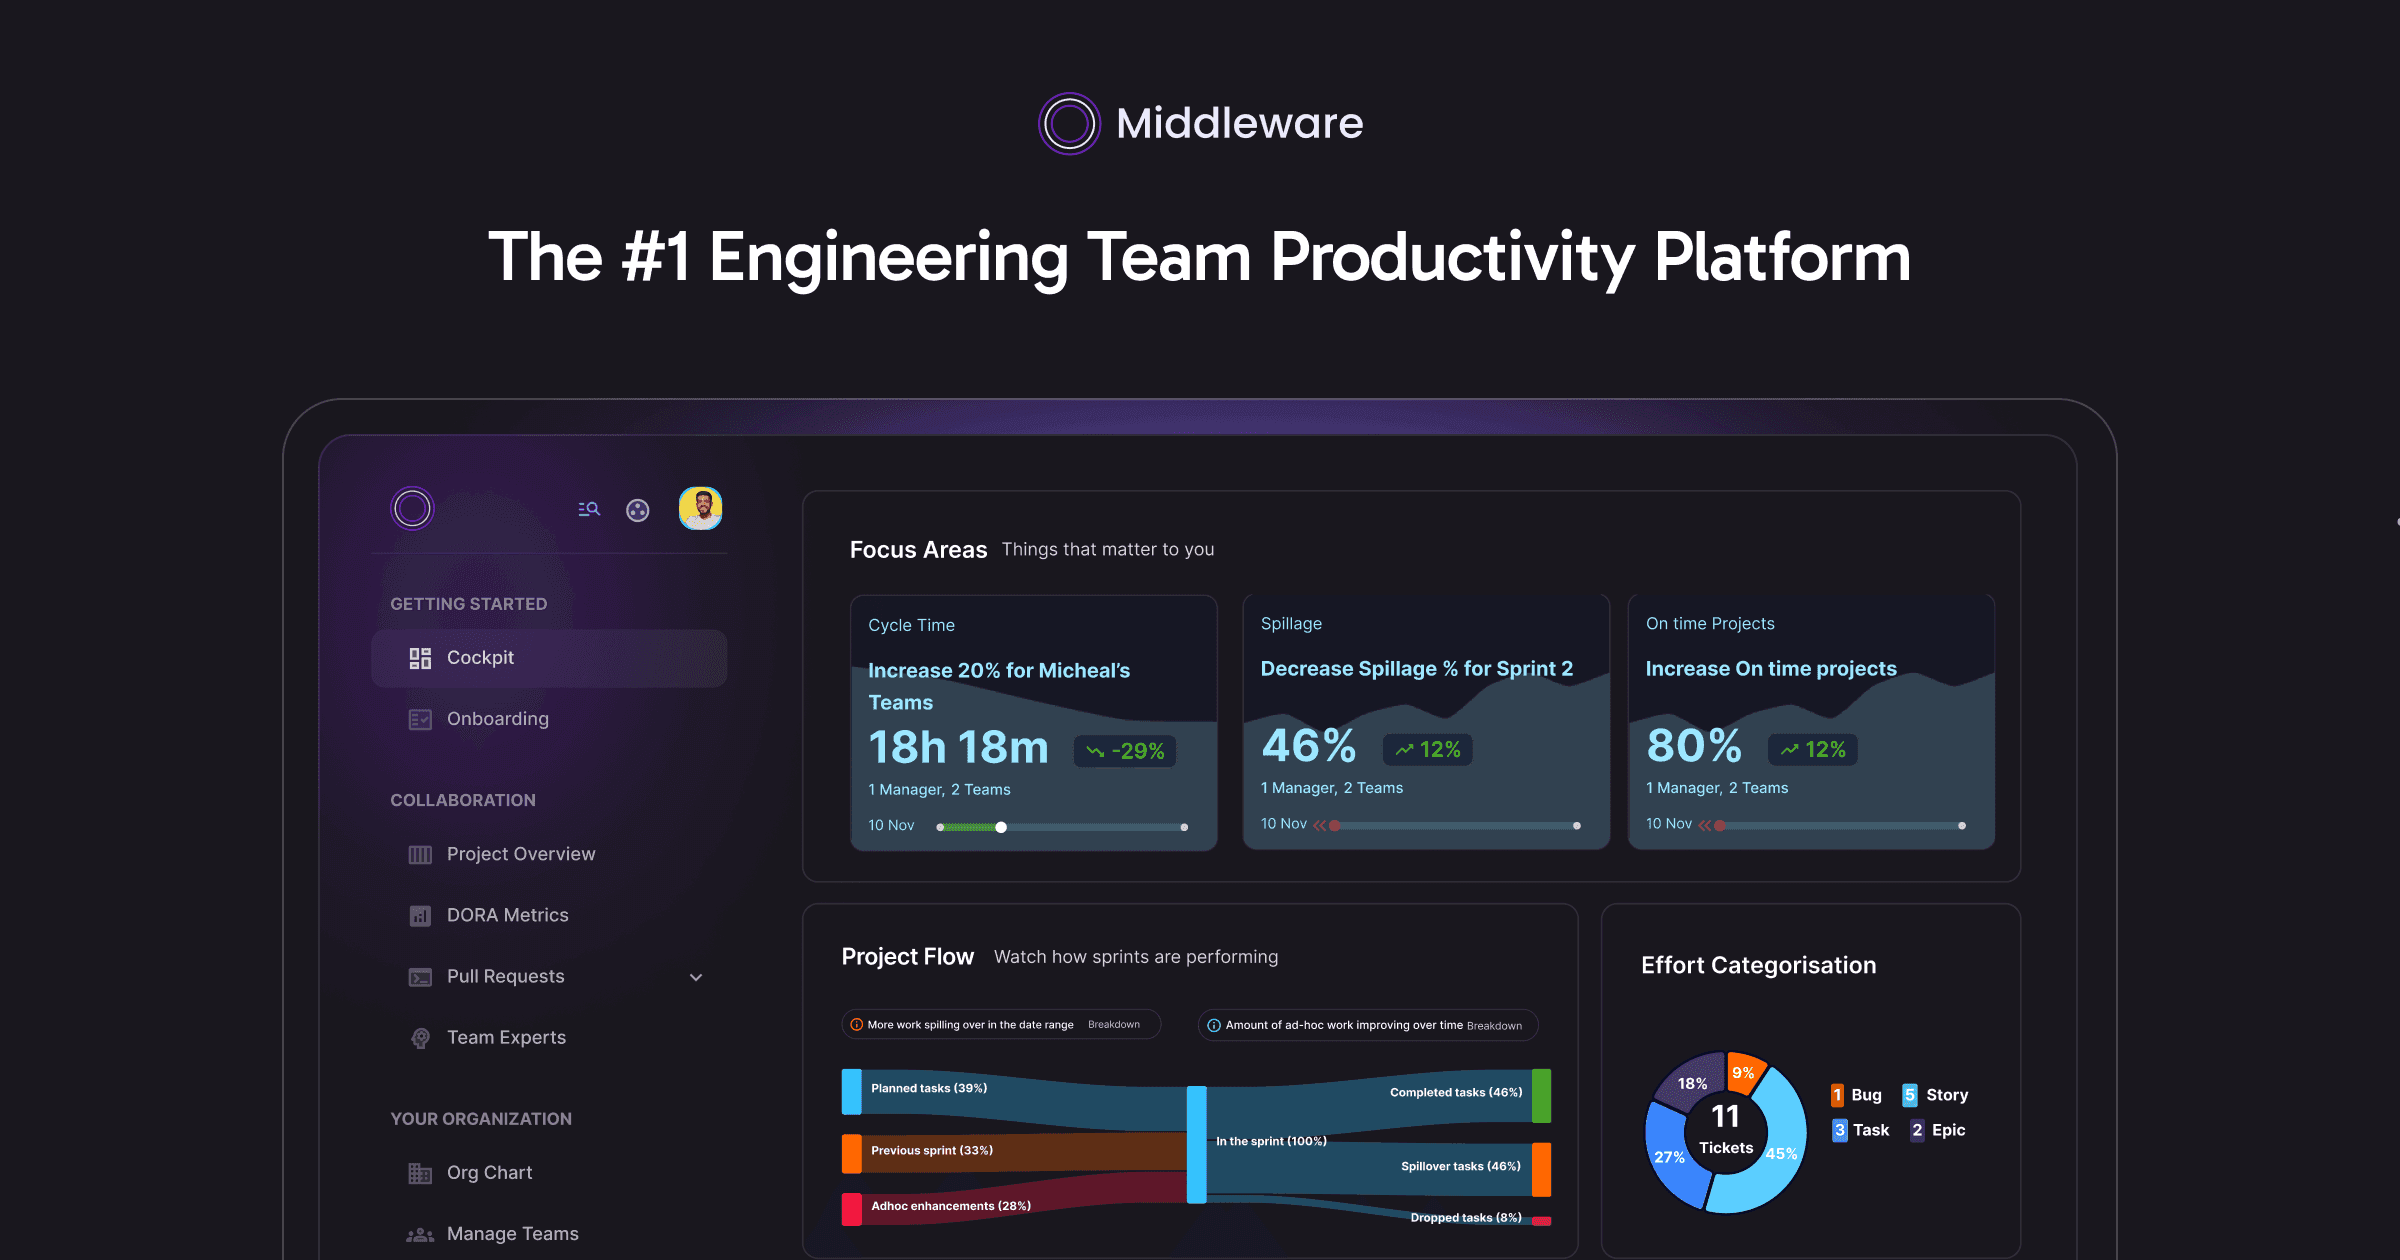
Task: Click the Cockpit dashboard icon
Action: pos(420,658)
